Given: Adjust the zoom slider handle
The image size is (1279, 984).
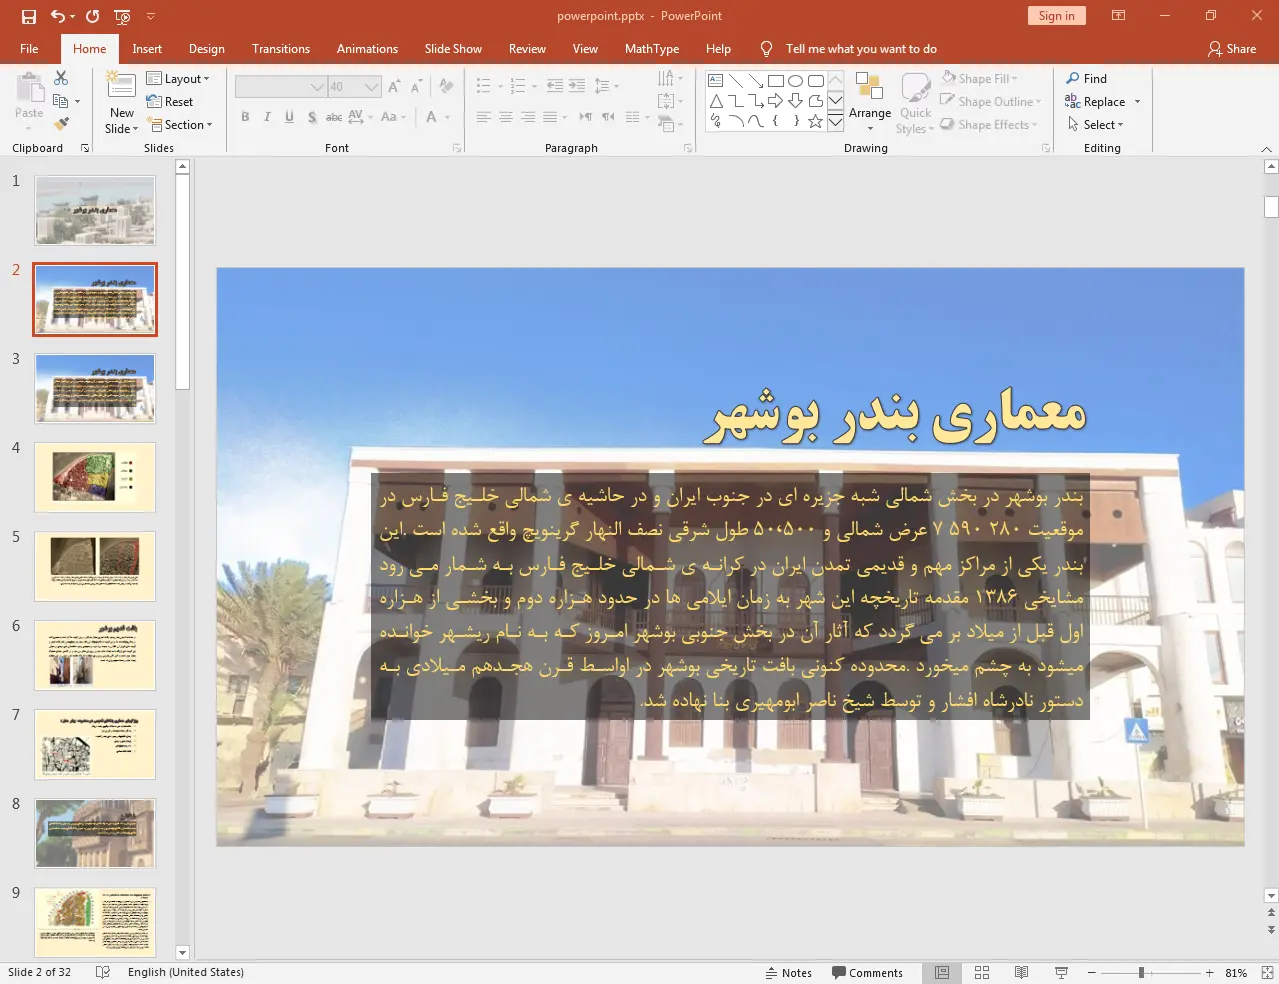Looking at the screenshot, I should click(x=1141, y=972).
